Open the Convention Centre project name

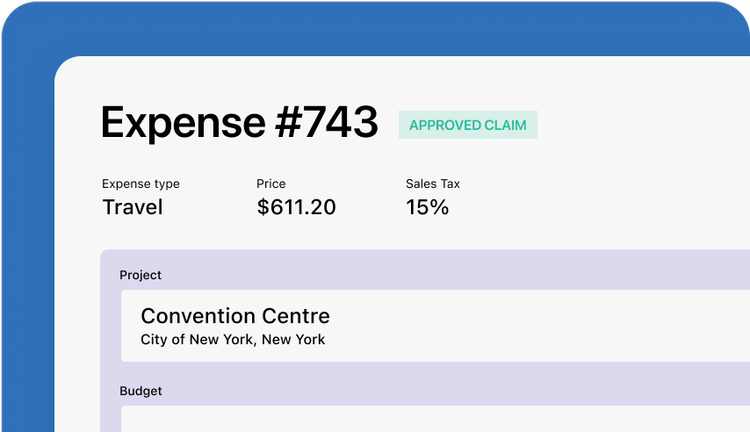pyautogui.click(x=235, y=316)
